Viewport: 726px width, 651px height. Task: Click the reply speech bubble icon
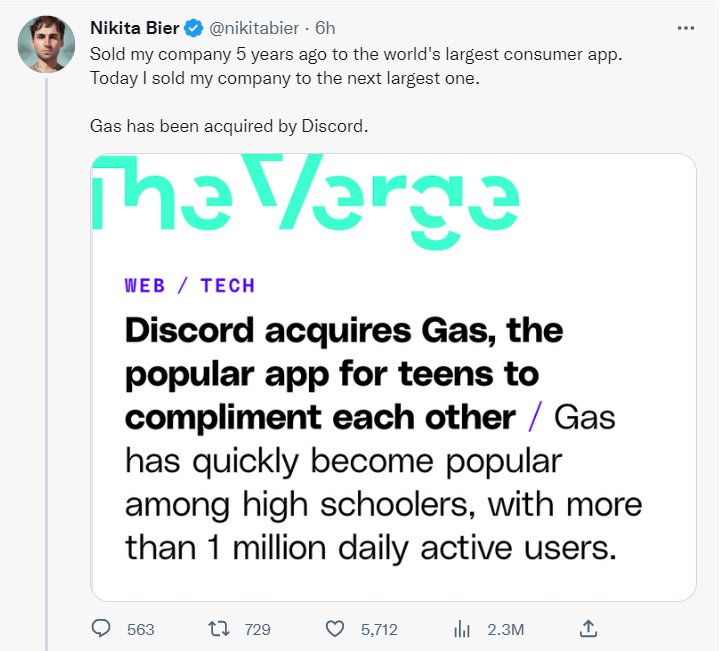tap(102, 629)
